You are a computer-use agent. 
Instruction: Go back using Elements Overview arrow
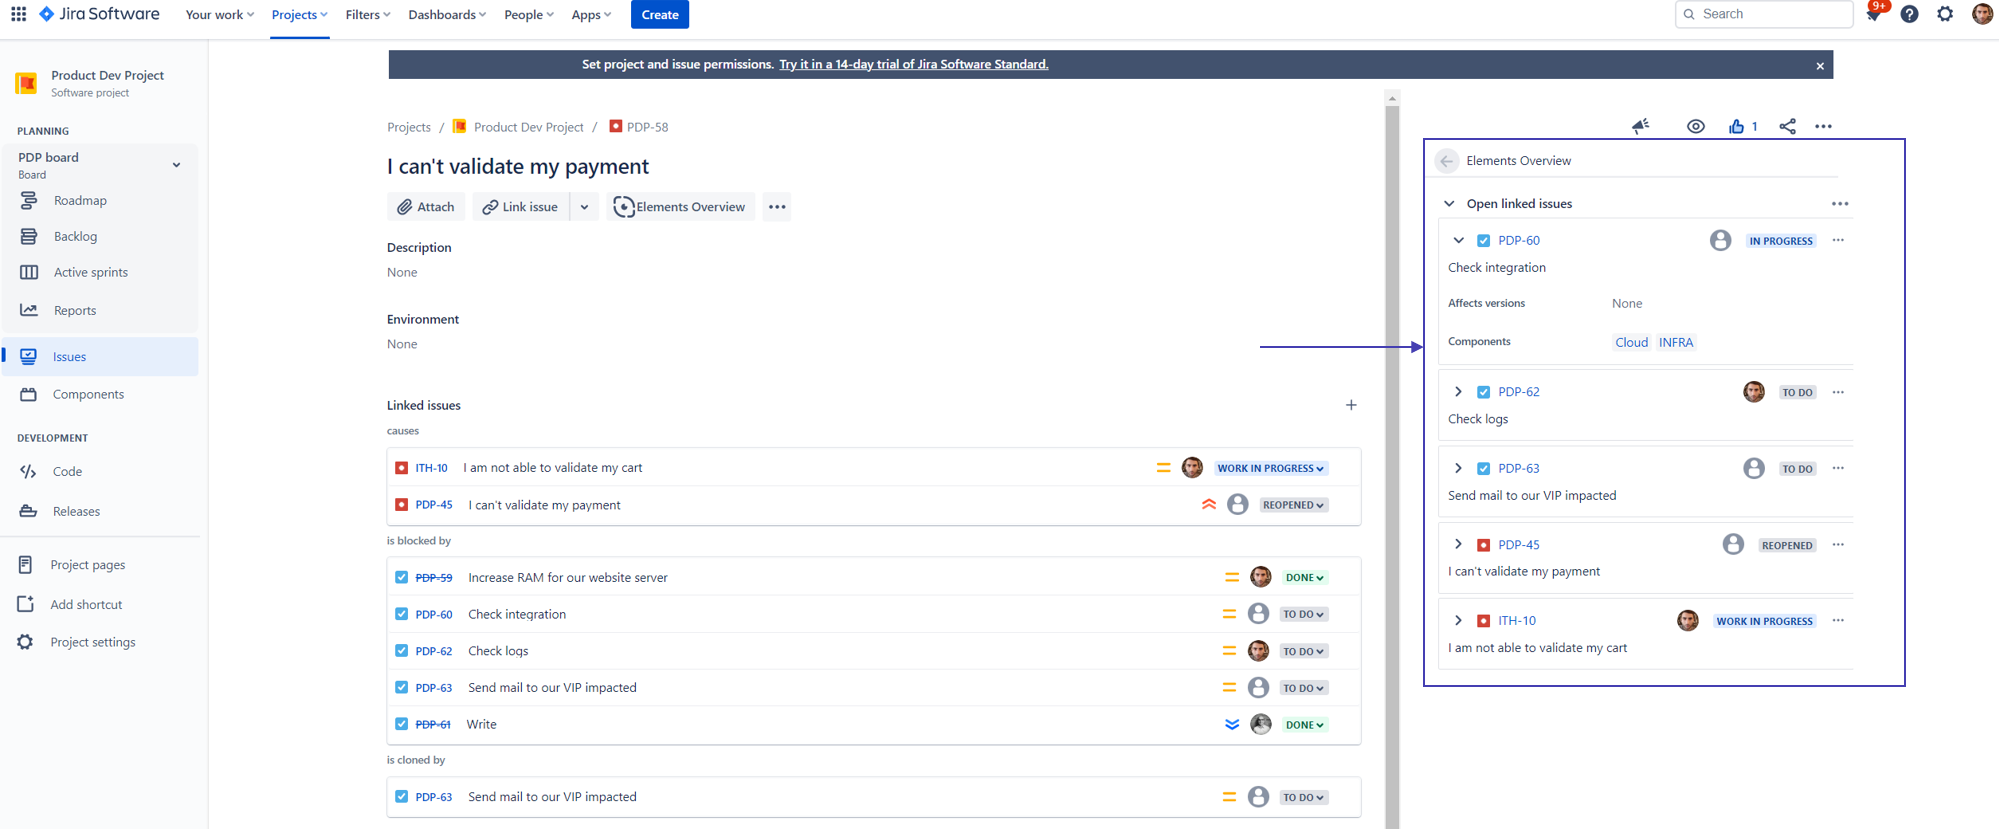tap(1446, 161)
